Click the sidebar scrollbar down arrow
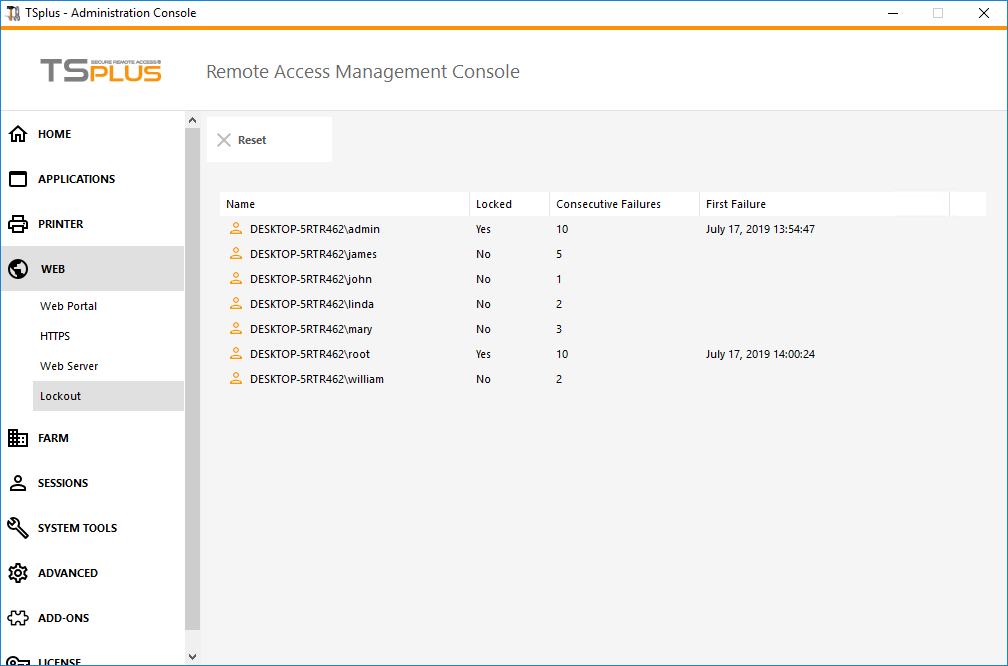This screenshot has width=1008, height=666. 192,657
